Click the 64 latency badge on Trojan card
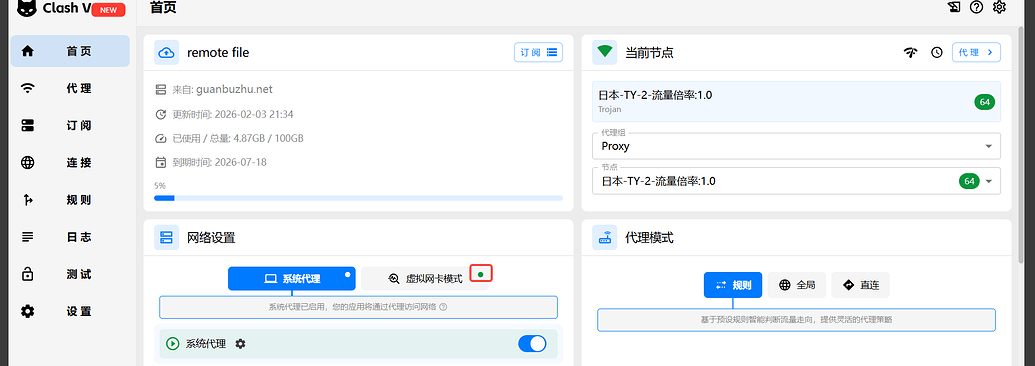The width and height of the screenshot is (1035, 366). pos(985,102)
